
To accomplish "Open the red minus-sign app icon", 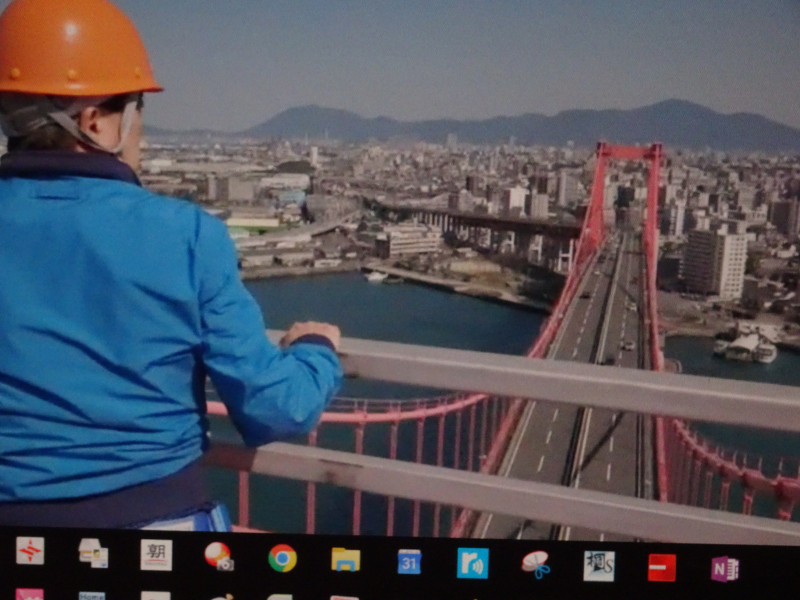I will (662, 568).
